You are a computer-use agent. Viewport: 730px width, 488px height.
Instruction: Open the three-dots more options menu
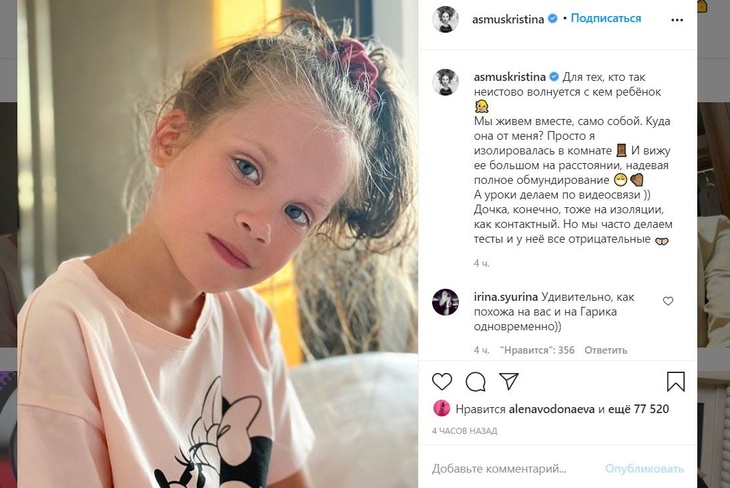click(x=677, y=20)
